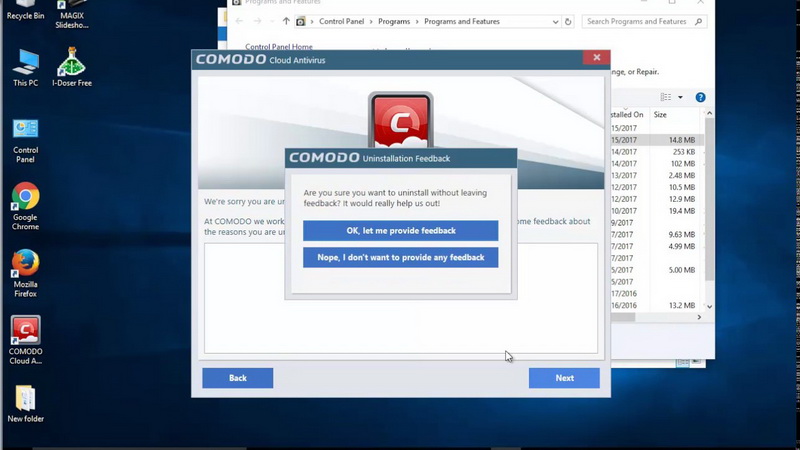The height and width of the screenshot is (450, 800).
Task: Select the Control Panel desktop icon
Action: pyautogui.click(x=26, y=141)
